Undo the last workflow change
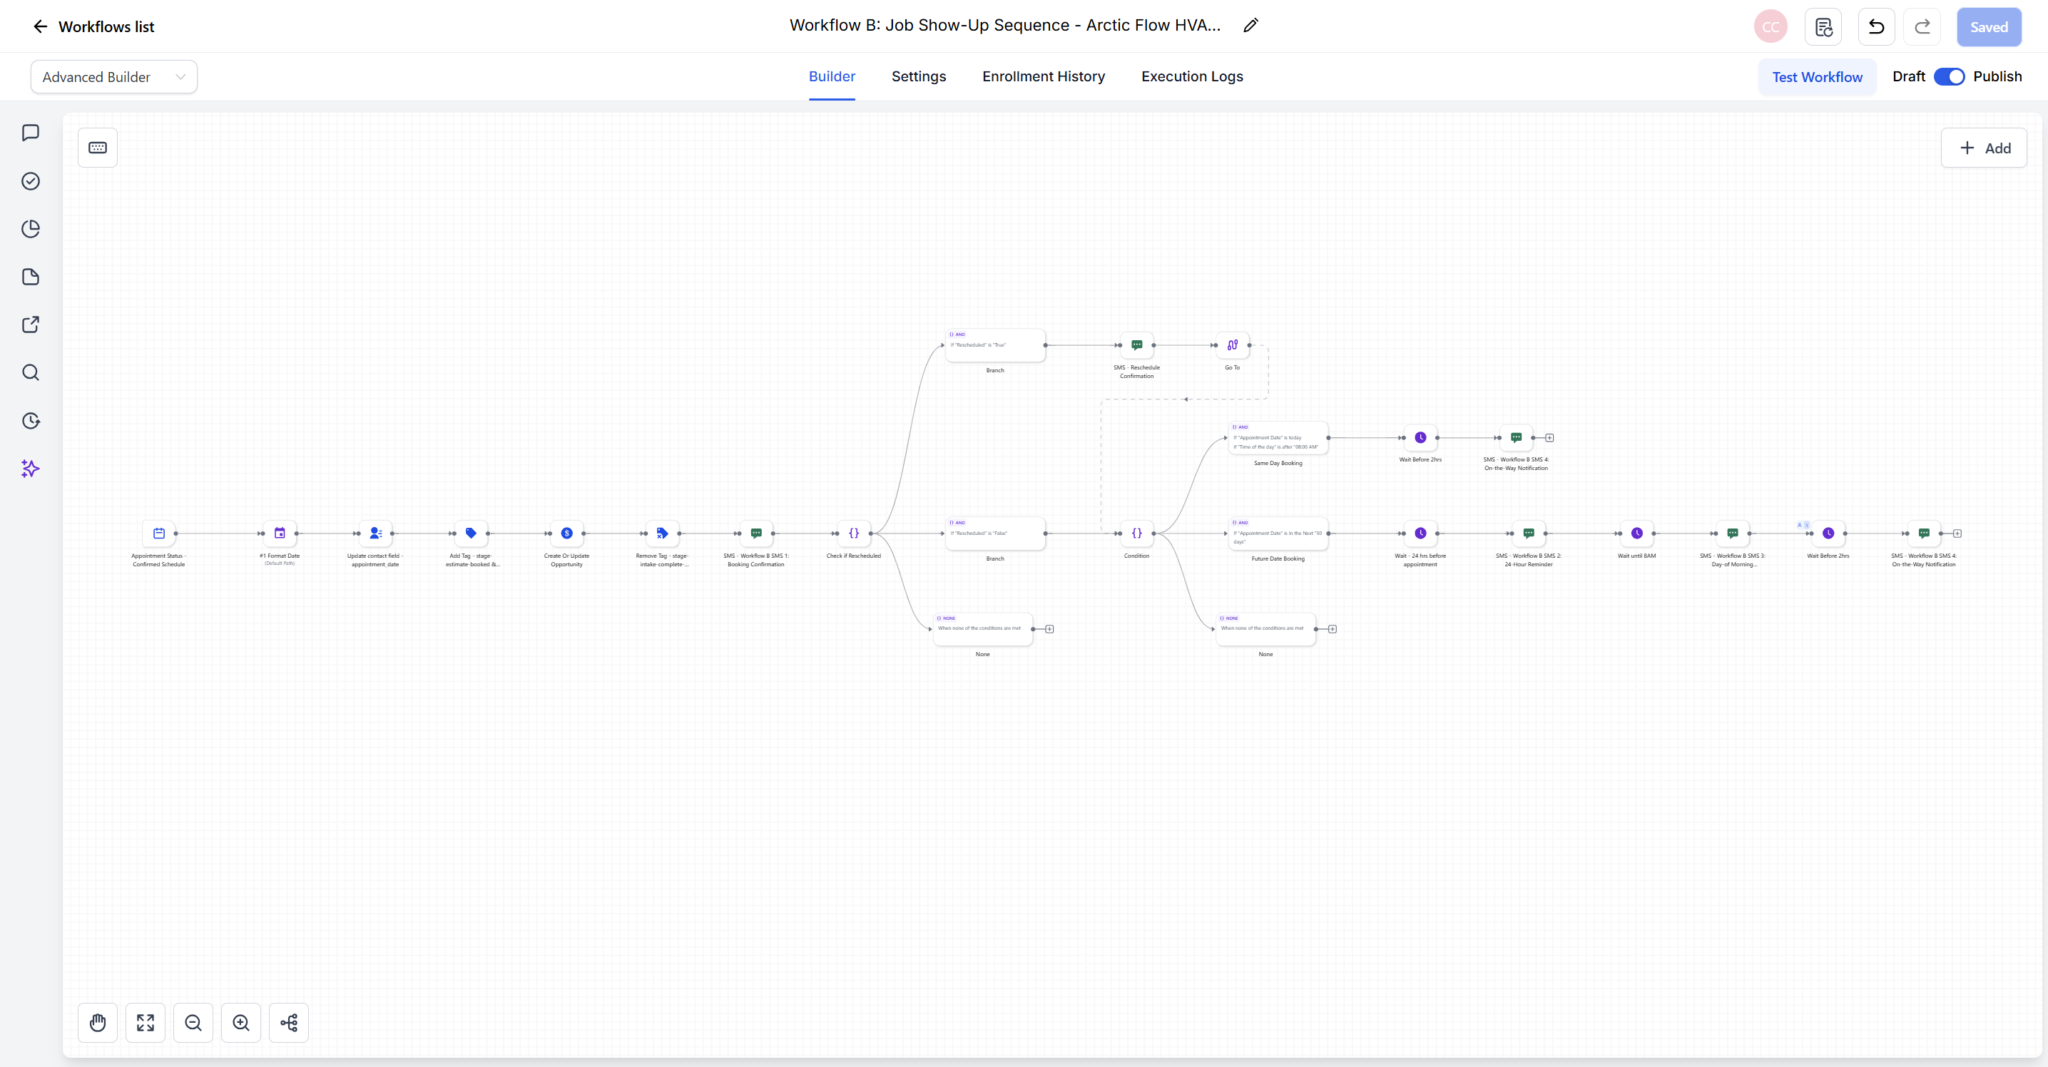2048x1067 pixels. tap(1876, 27)
